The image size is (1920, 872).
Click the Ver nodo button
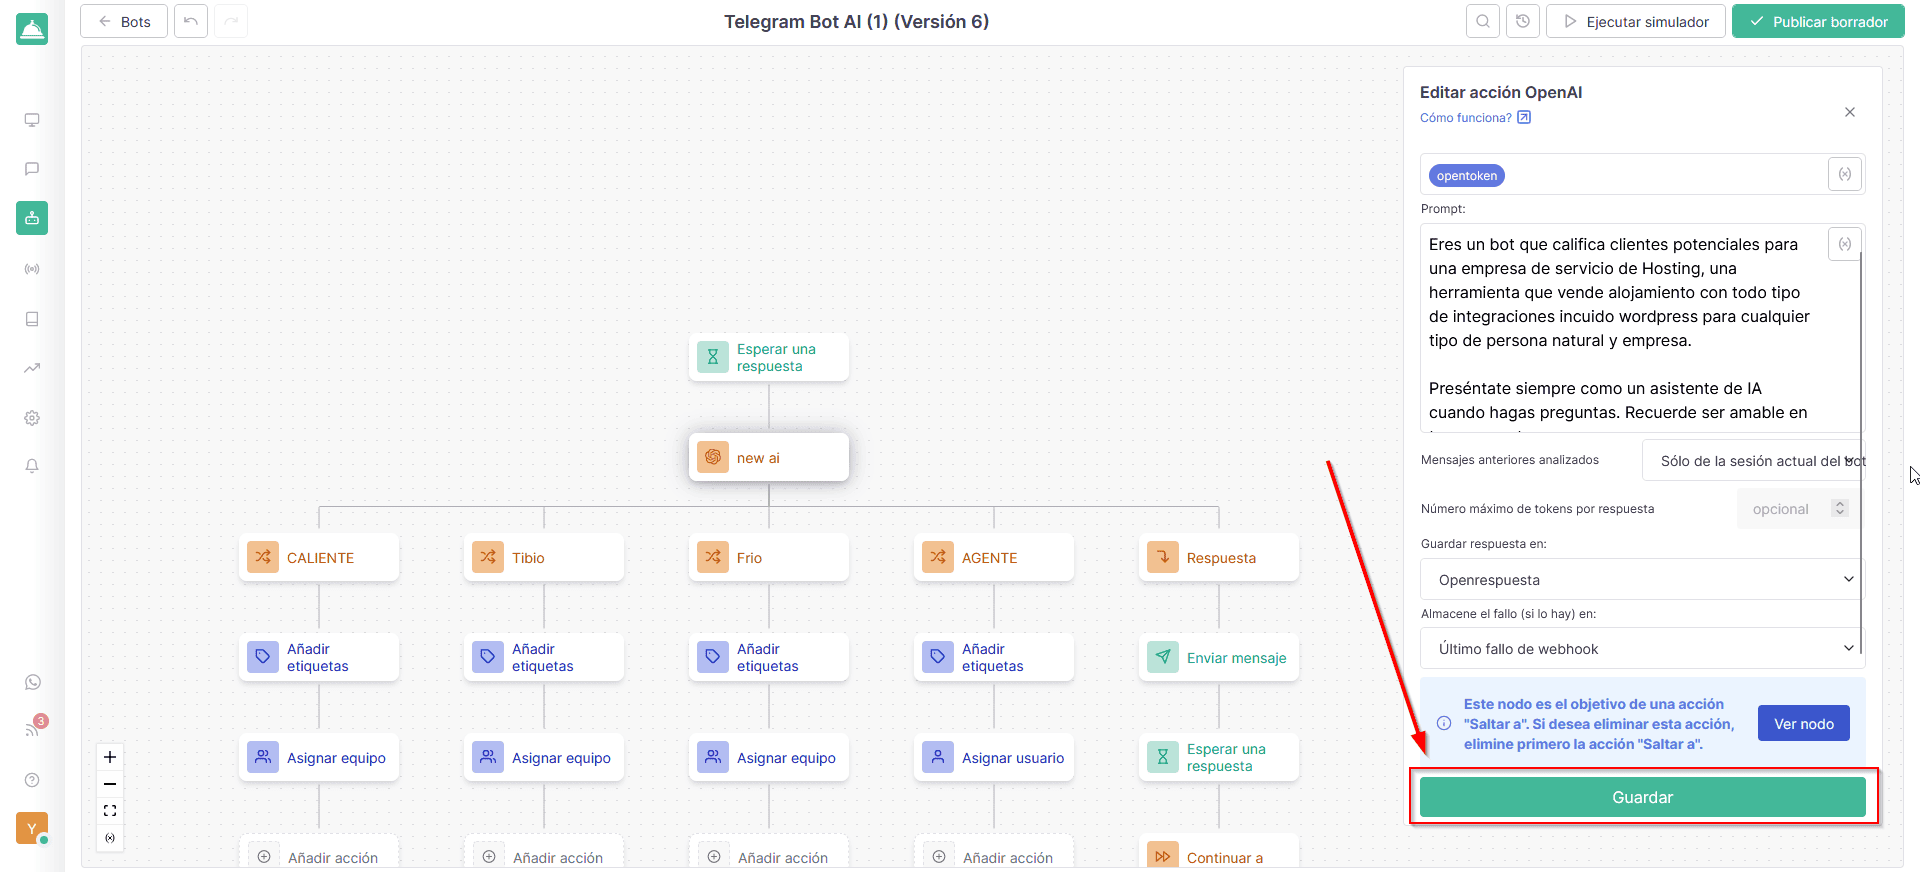click(x=1804, y=724)
